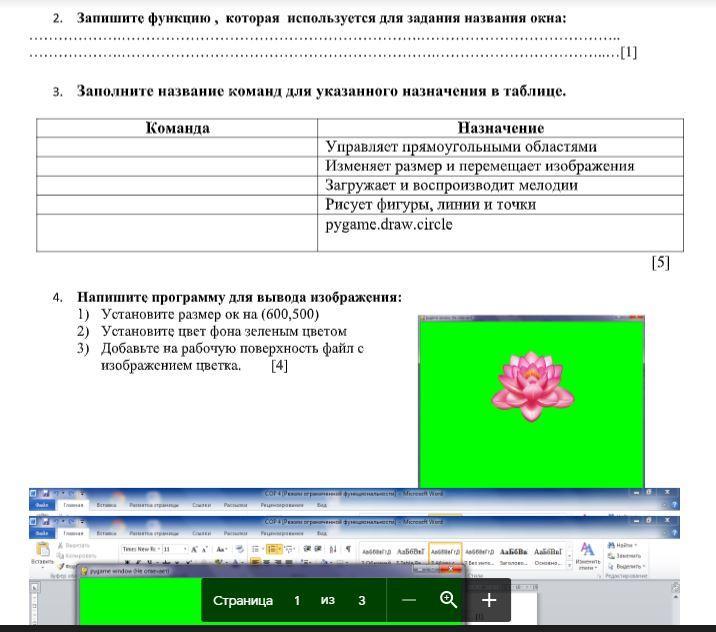716x632 pixels.
Task: Click the Grow Font icon
Action: (194, 549)
